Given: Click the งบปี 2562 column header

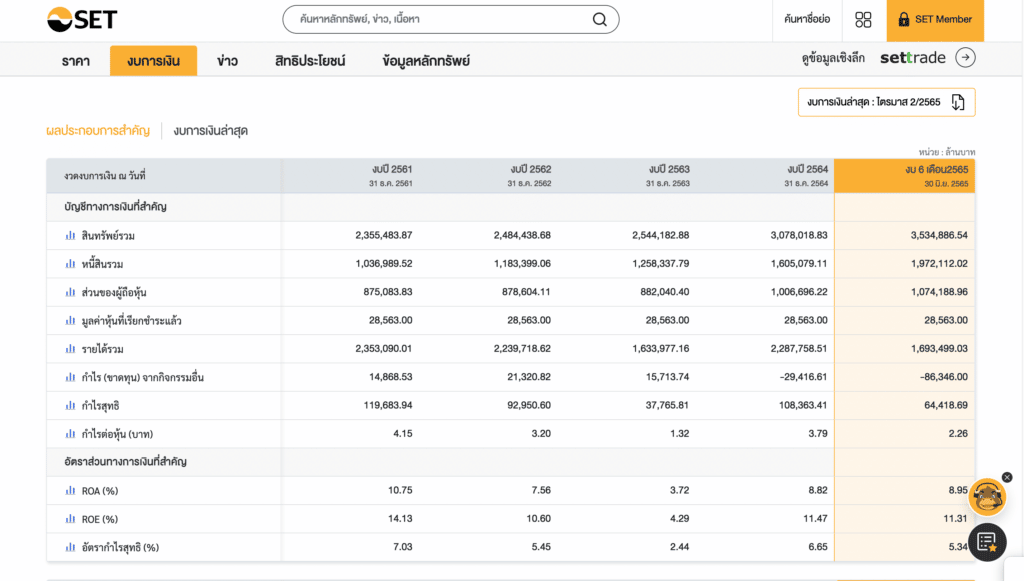Looking at the screenshot, I should pyautogui.click(x=529, y=176).
